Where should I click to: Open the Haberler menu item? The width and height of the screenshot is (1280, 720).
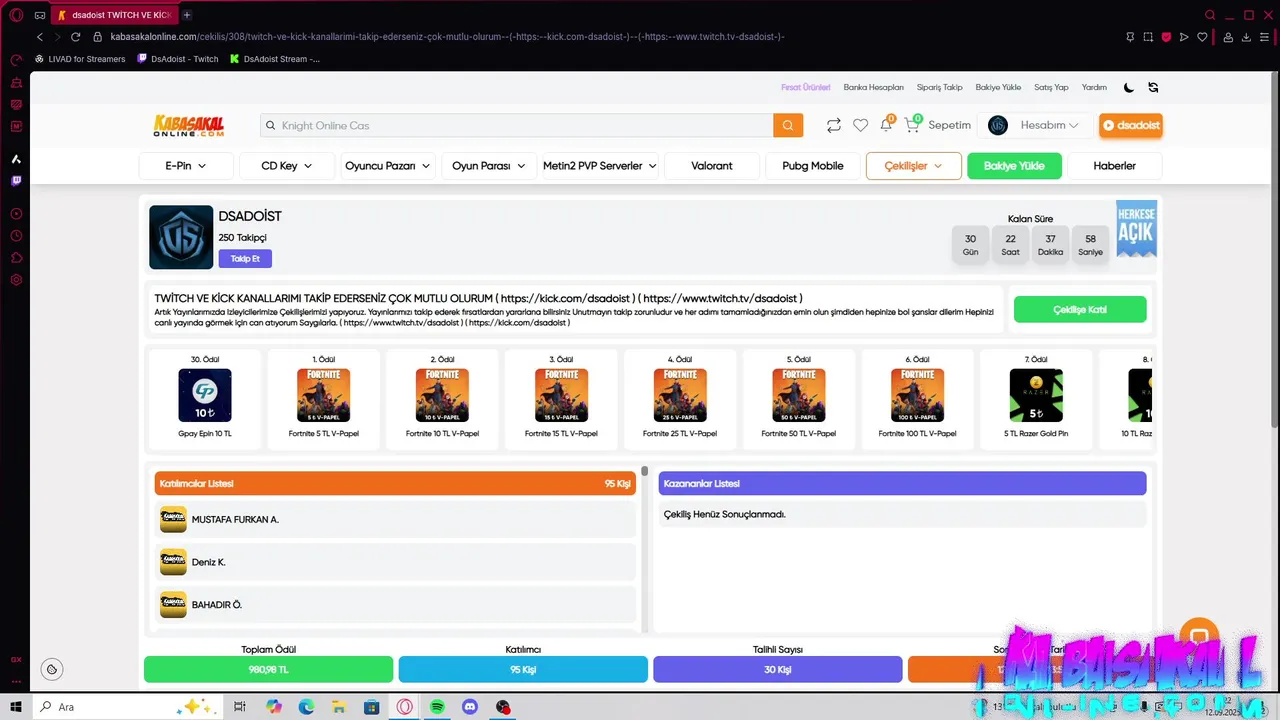coord(1114,166)
